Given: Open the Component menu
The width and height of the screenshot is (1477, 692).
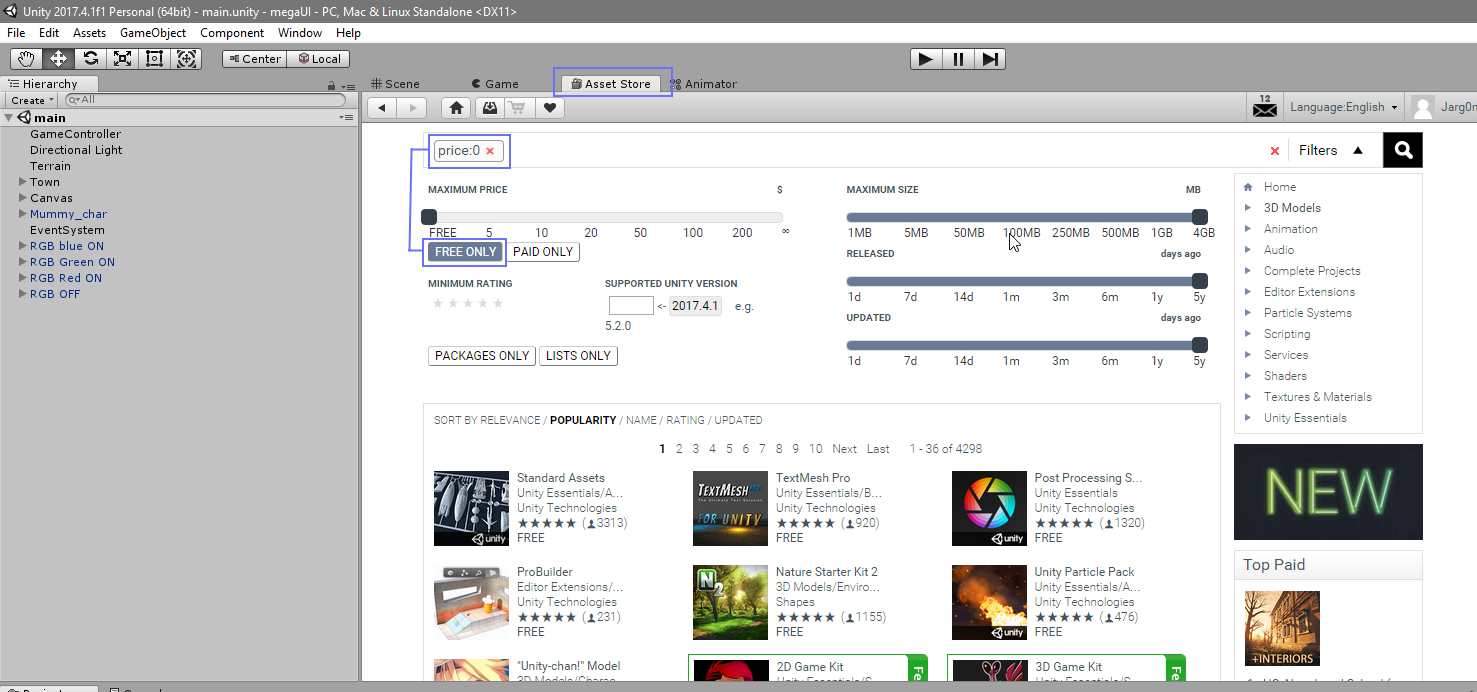Looking at the screenshot, I should click(x=232, y=33).
